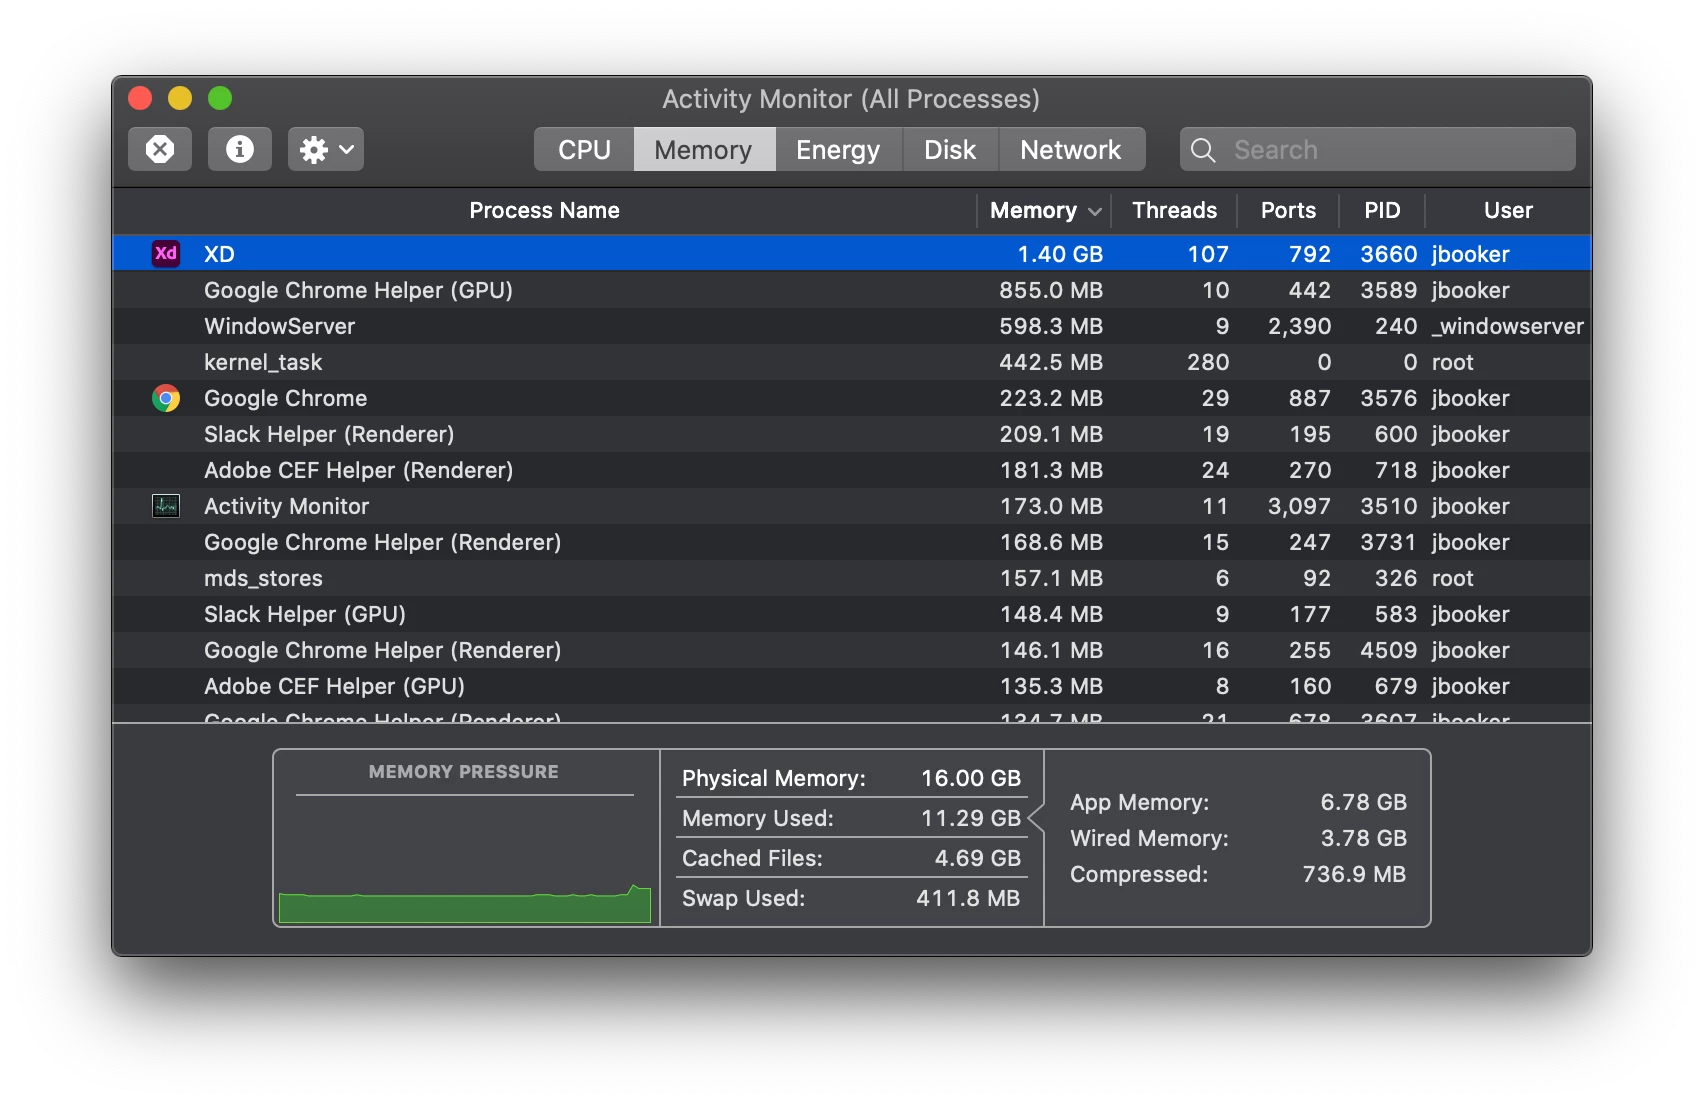
Task: Go to the Network tab
Action: (x=1071, y=149)
